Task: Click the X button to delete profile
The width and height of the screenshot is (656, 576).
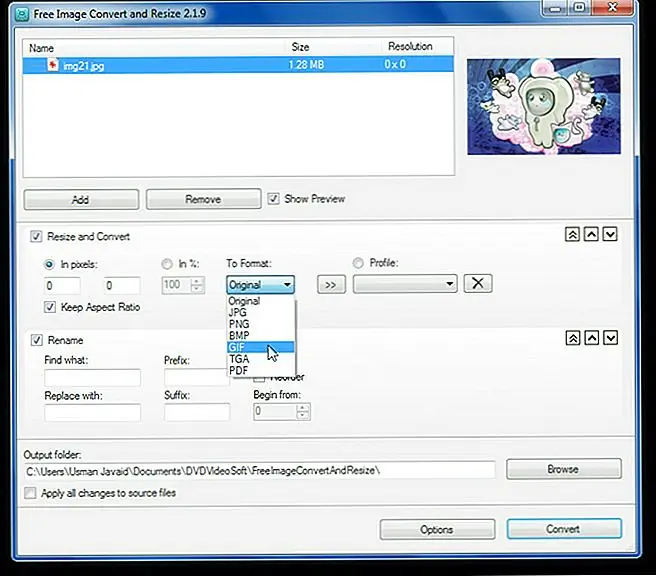Action: click(478, 284)
